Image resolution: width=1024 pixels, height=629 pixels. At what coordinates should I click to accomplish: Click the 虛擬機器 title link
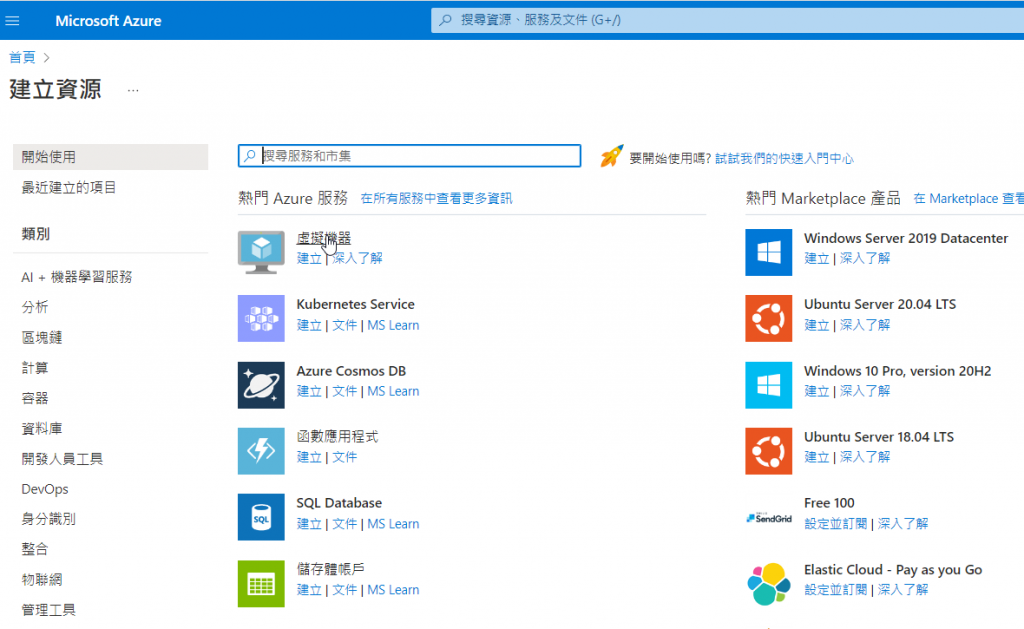point(324,238)
